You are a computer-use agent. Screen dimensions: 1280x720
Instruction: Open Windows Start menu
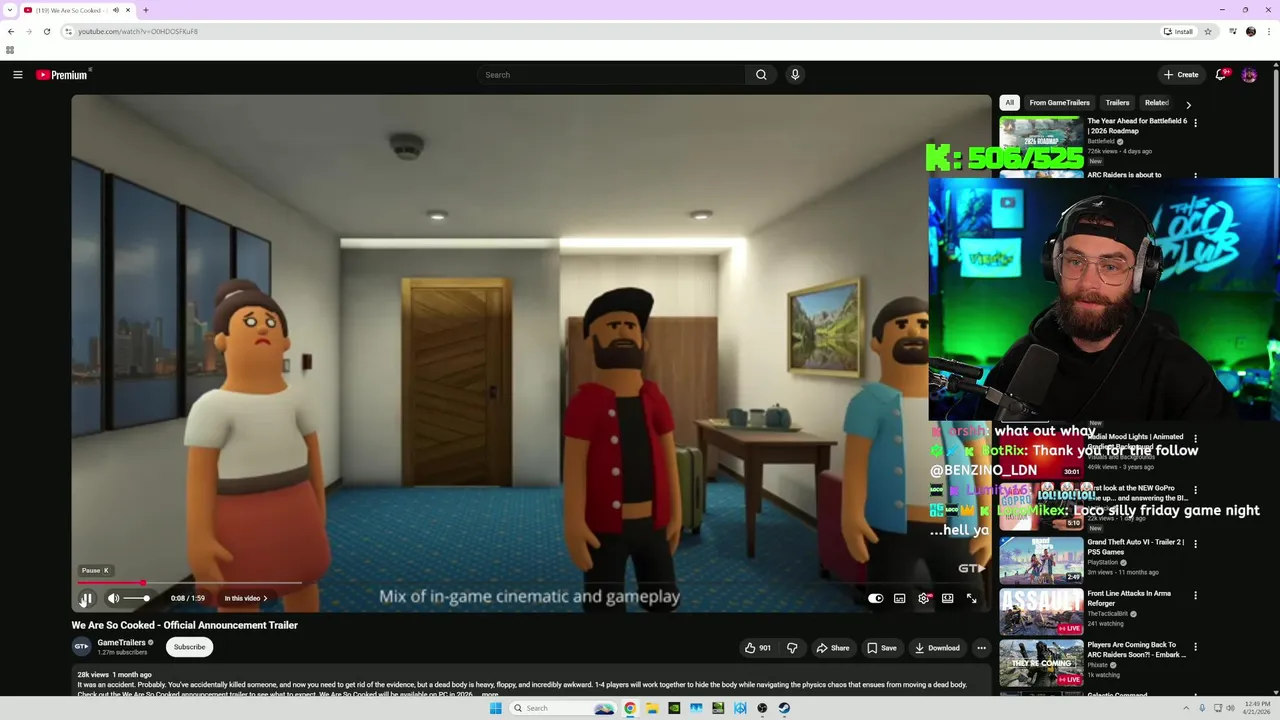pos(495,708)
